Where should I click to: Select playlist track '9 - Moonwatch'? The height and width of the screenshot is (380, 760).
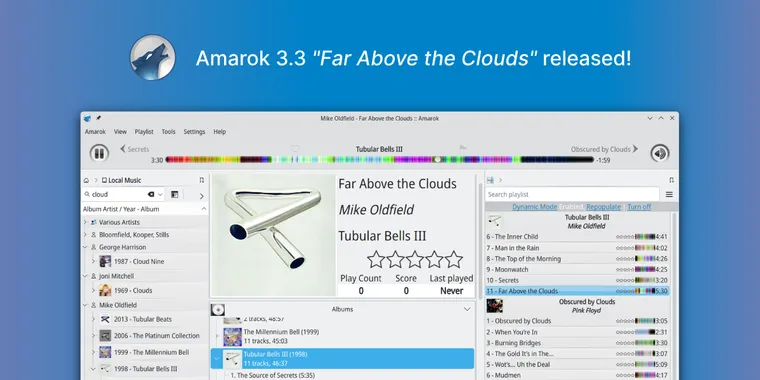(x=577, y=269)
